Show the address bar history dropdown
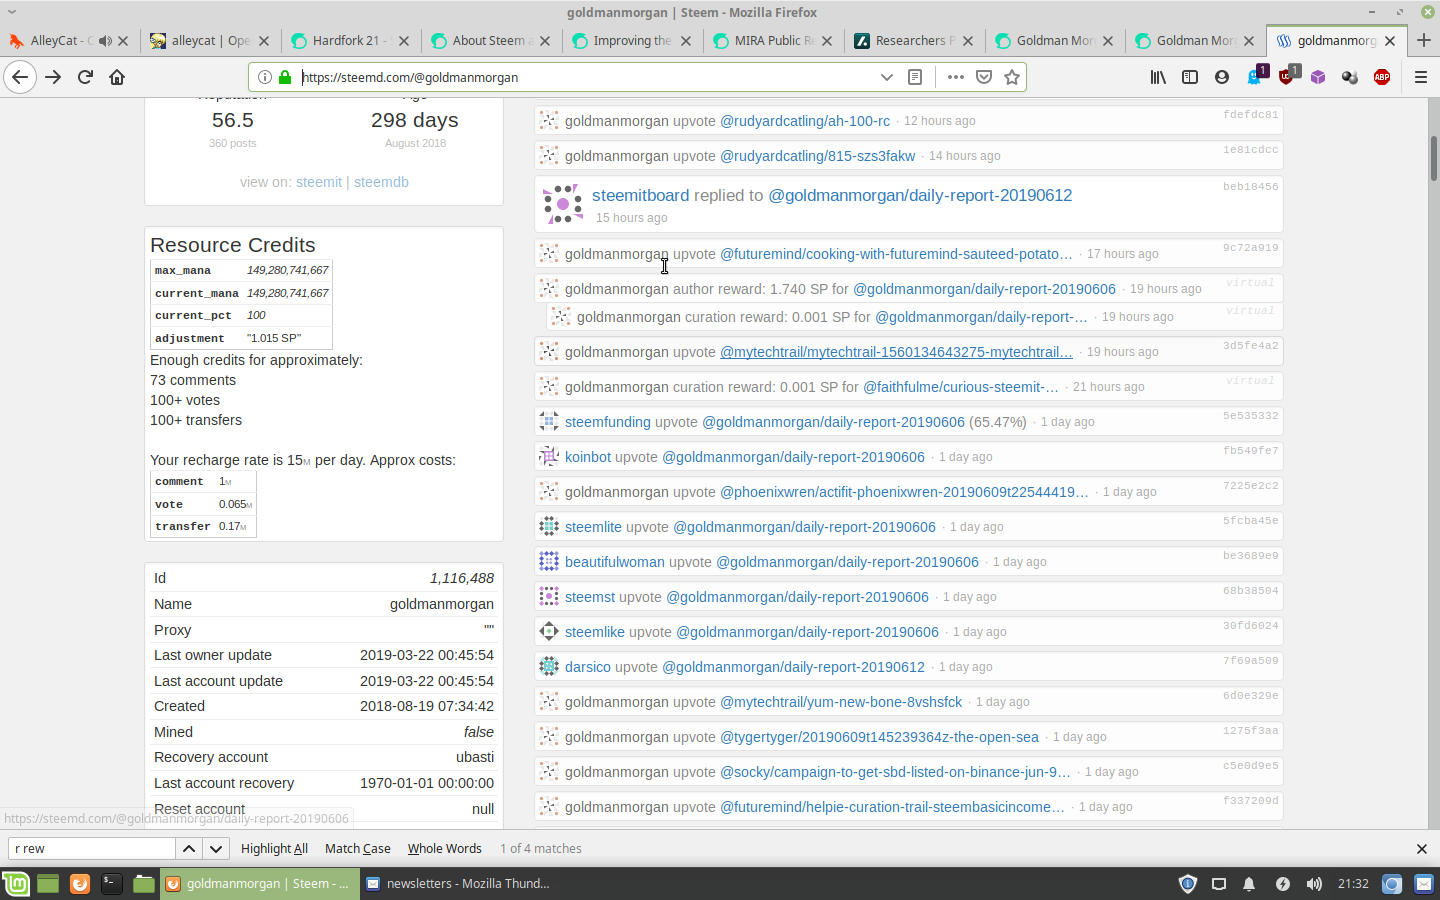Screen dimensions: 1440x900 click(886, 77)
